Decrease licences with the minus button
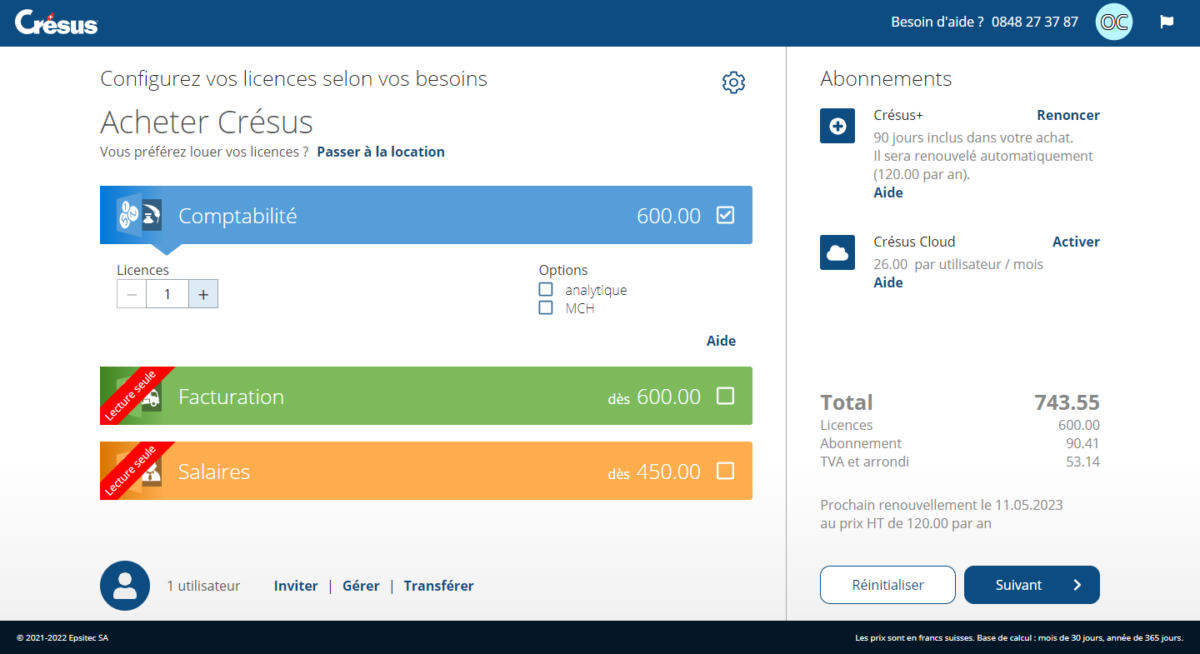The height and width of the screenshot is (654, 1200). click(x=131, y=293)
